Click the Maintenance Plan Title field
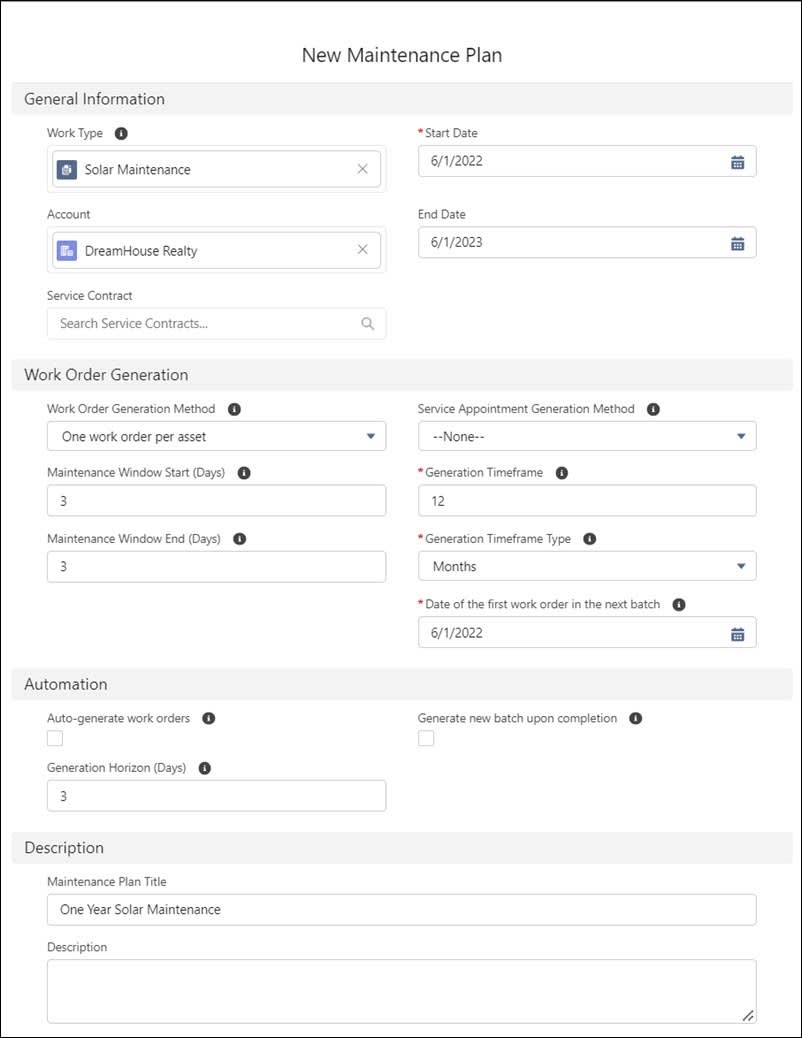 (400, 909)
